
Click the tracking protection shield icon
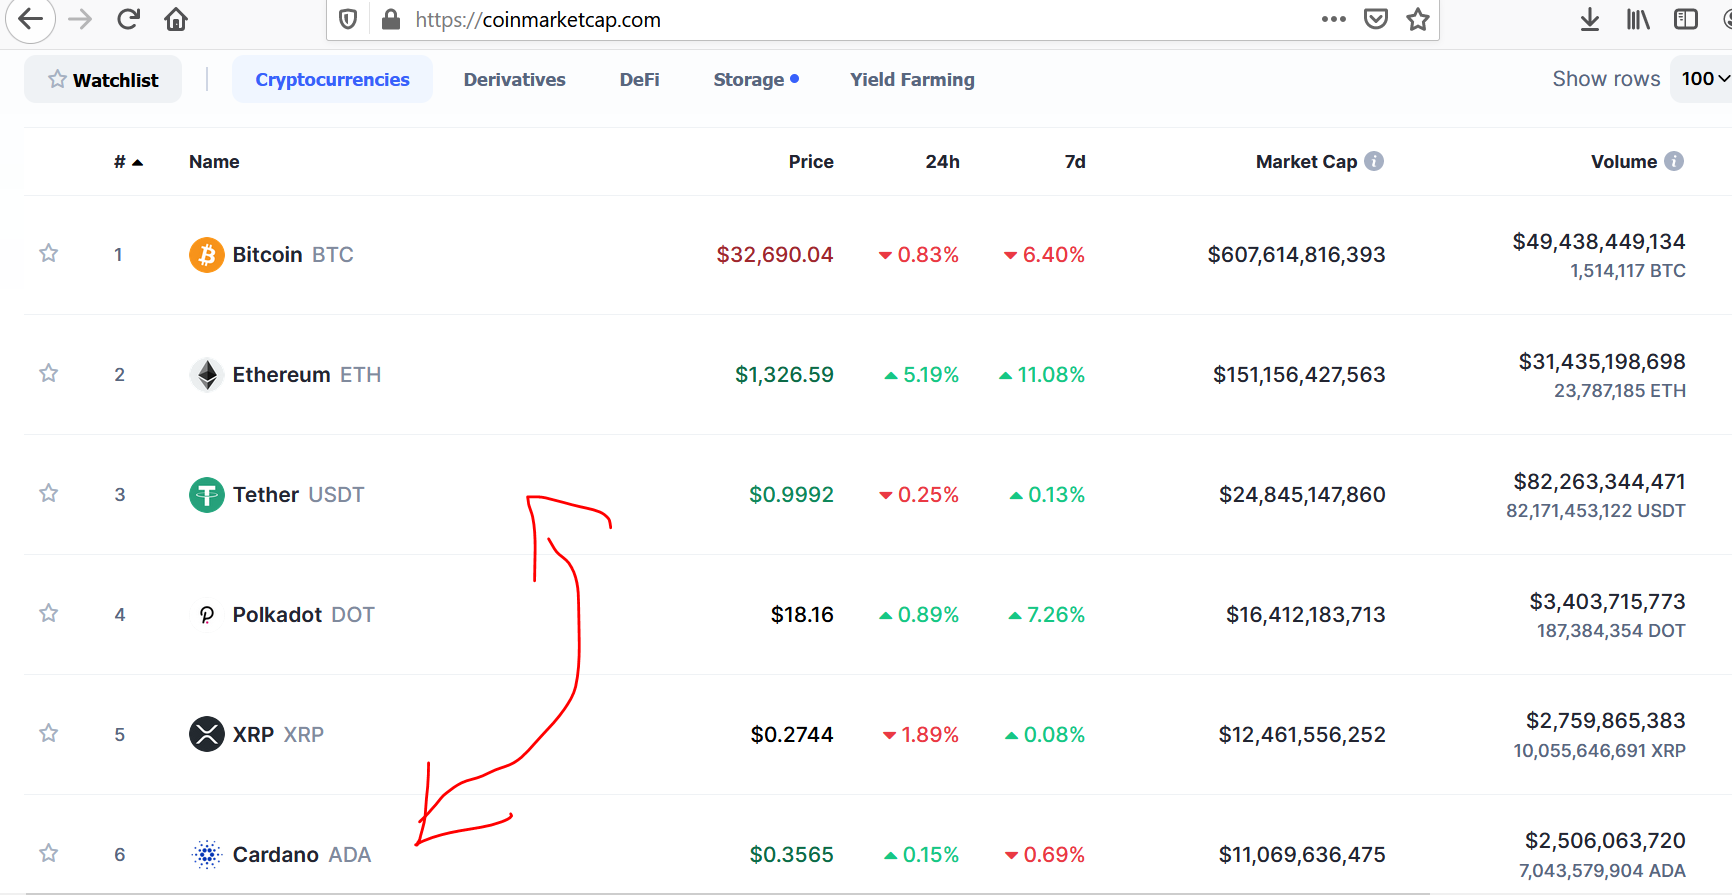click(348, 19)
